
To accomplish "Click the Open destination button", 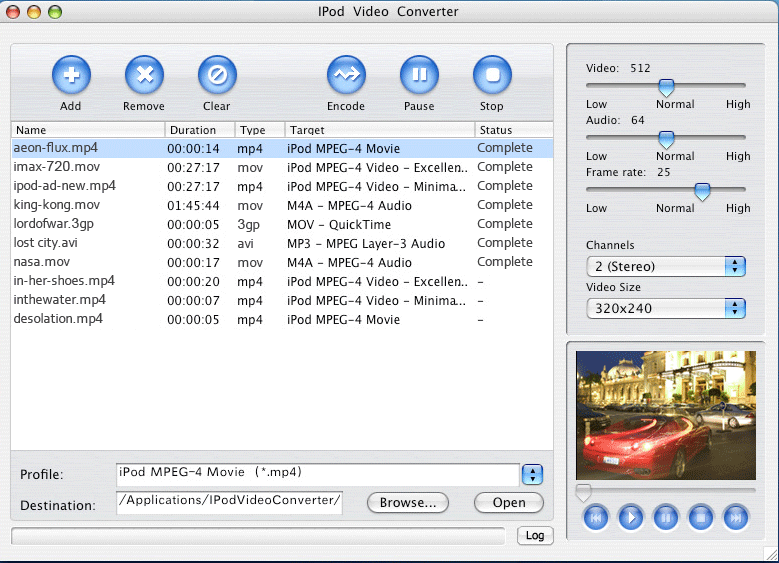I will click(x=509, y=503).
